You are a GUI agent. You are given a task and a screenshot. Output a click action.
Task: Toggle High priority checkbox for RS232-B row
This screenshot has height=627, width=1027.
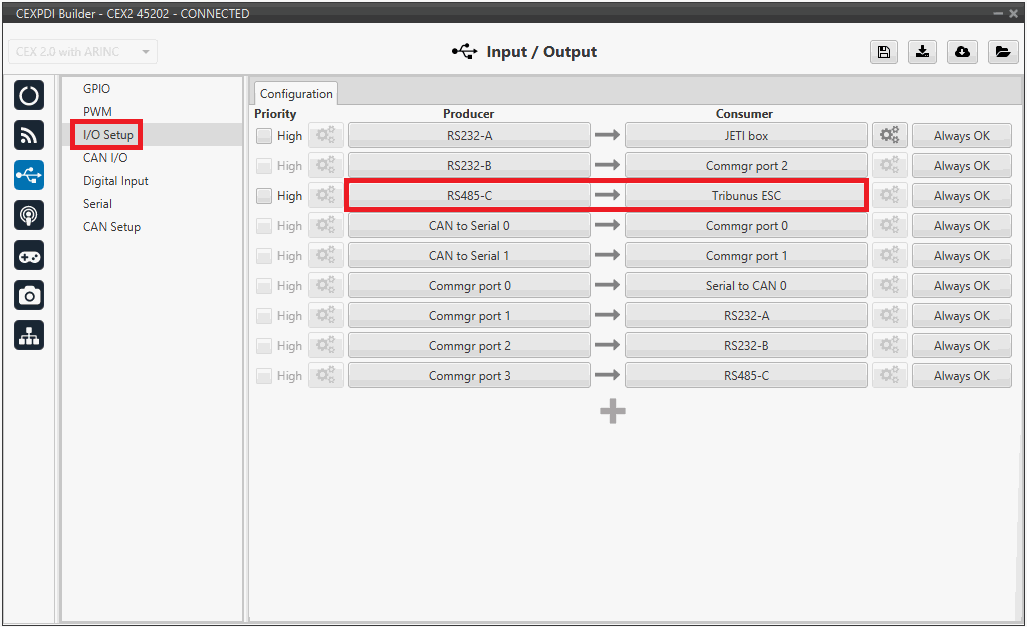click(264, 166)
